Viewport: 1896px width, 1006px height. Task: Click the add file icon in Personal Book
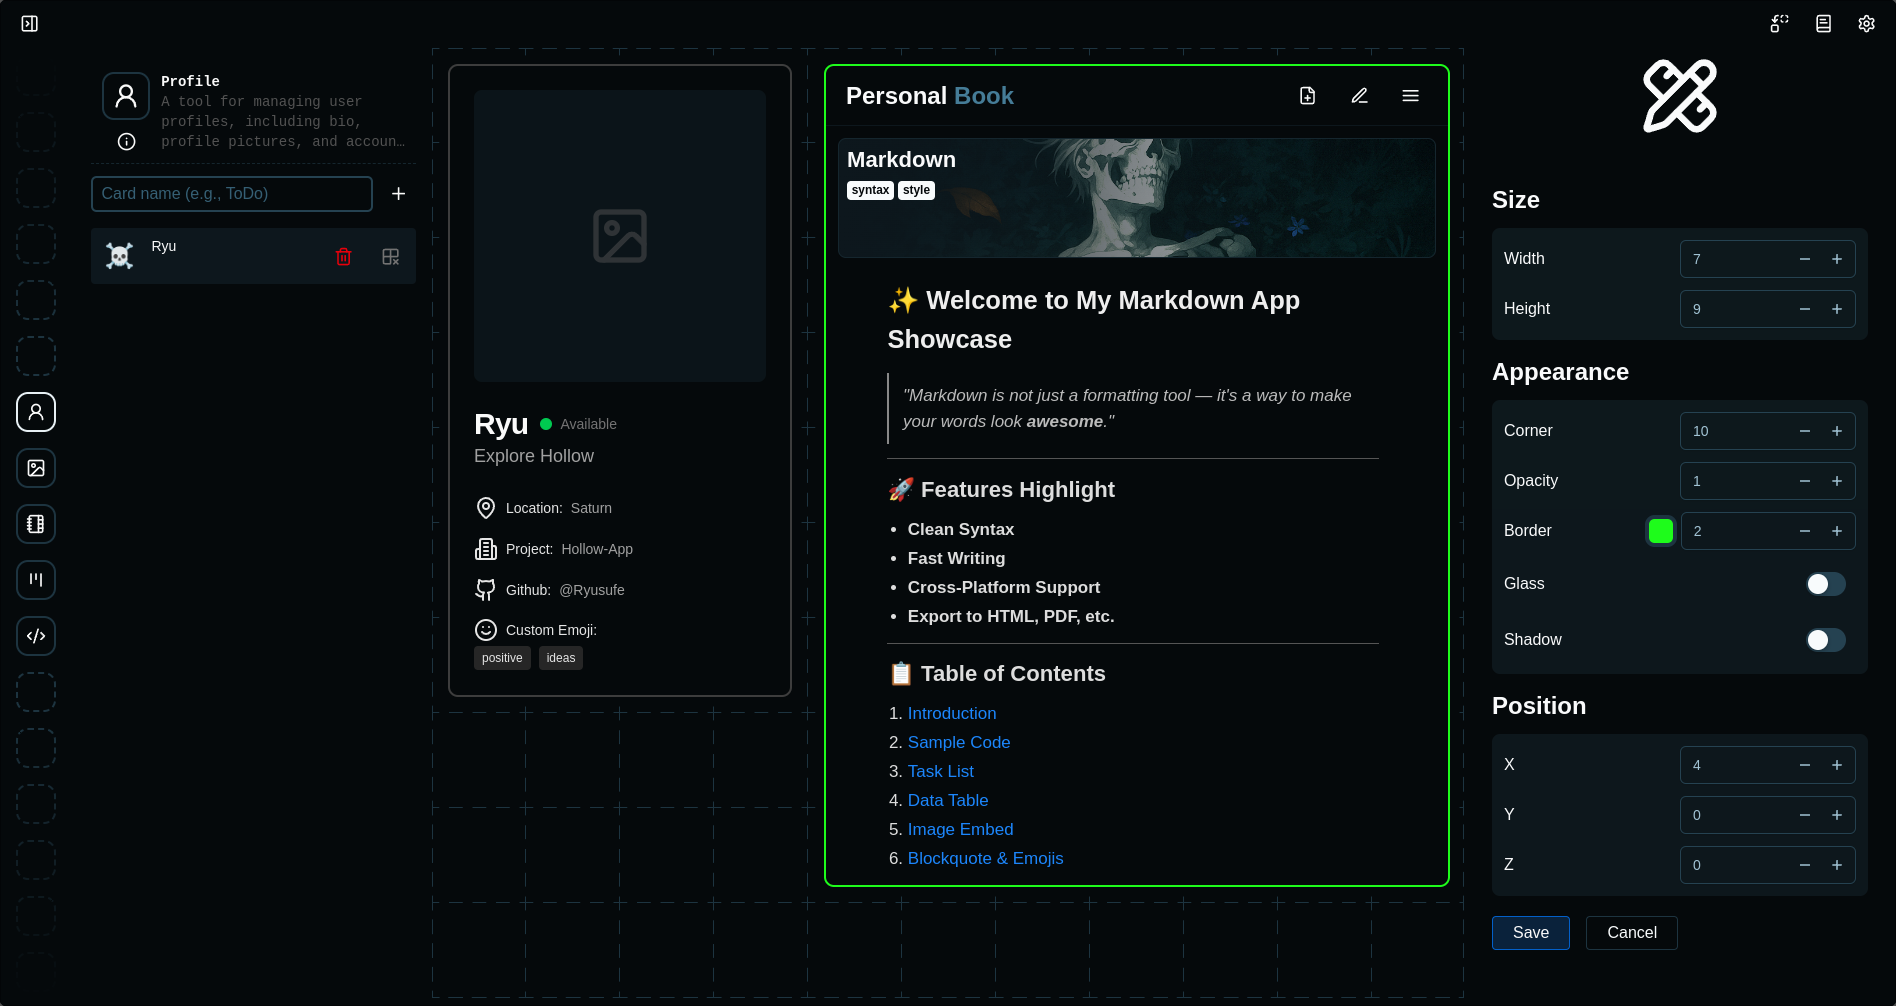(1307, 96)
